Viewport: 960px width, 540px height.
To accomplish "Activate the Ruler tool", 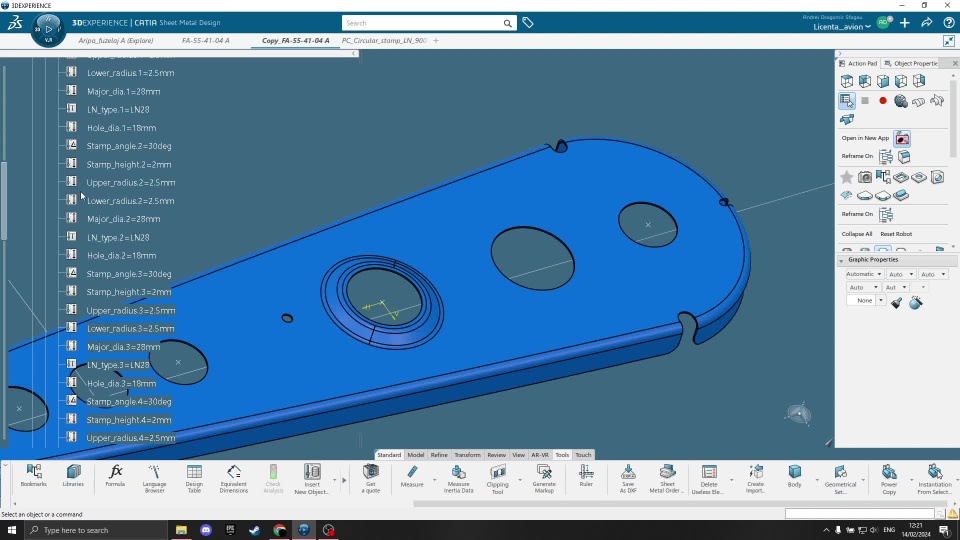I will [x=586, y=476].
